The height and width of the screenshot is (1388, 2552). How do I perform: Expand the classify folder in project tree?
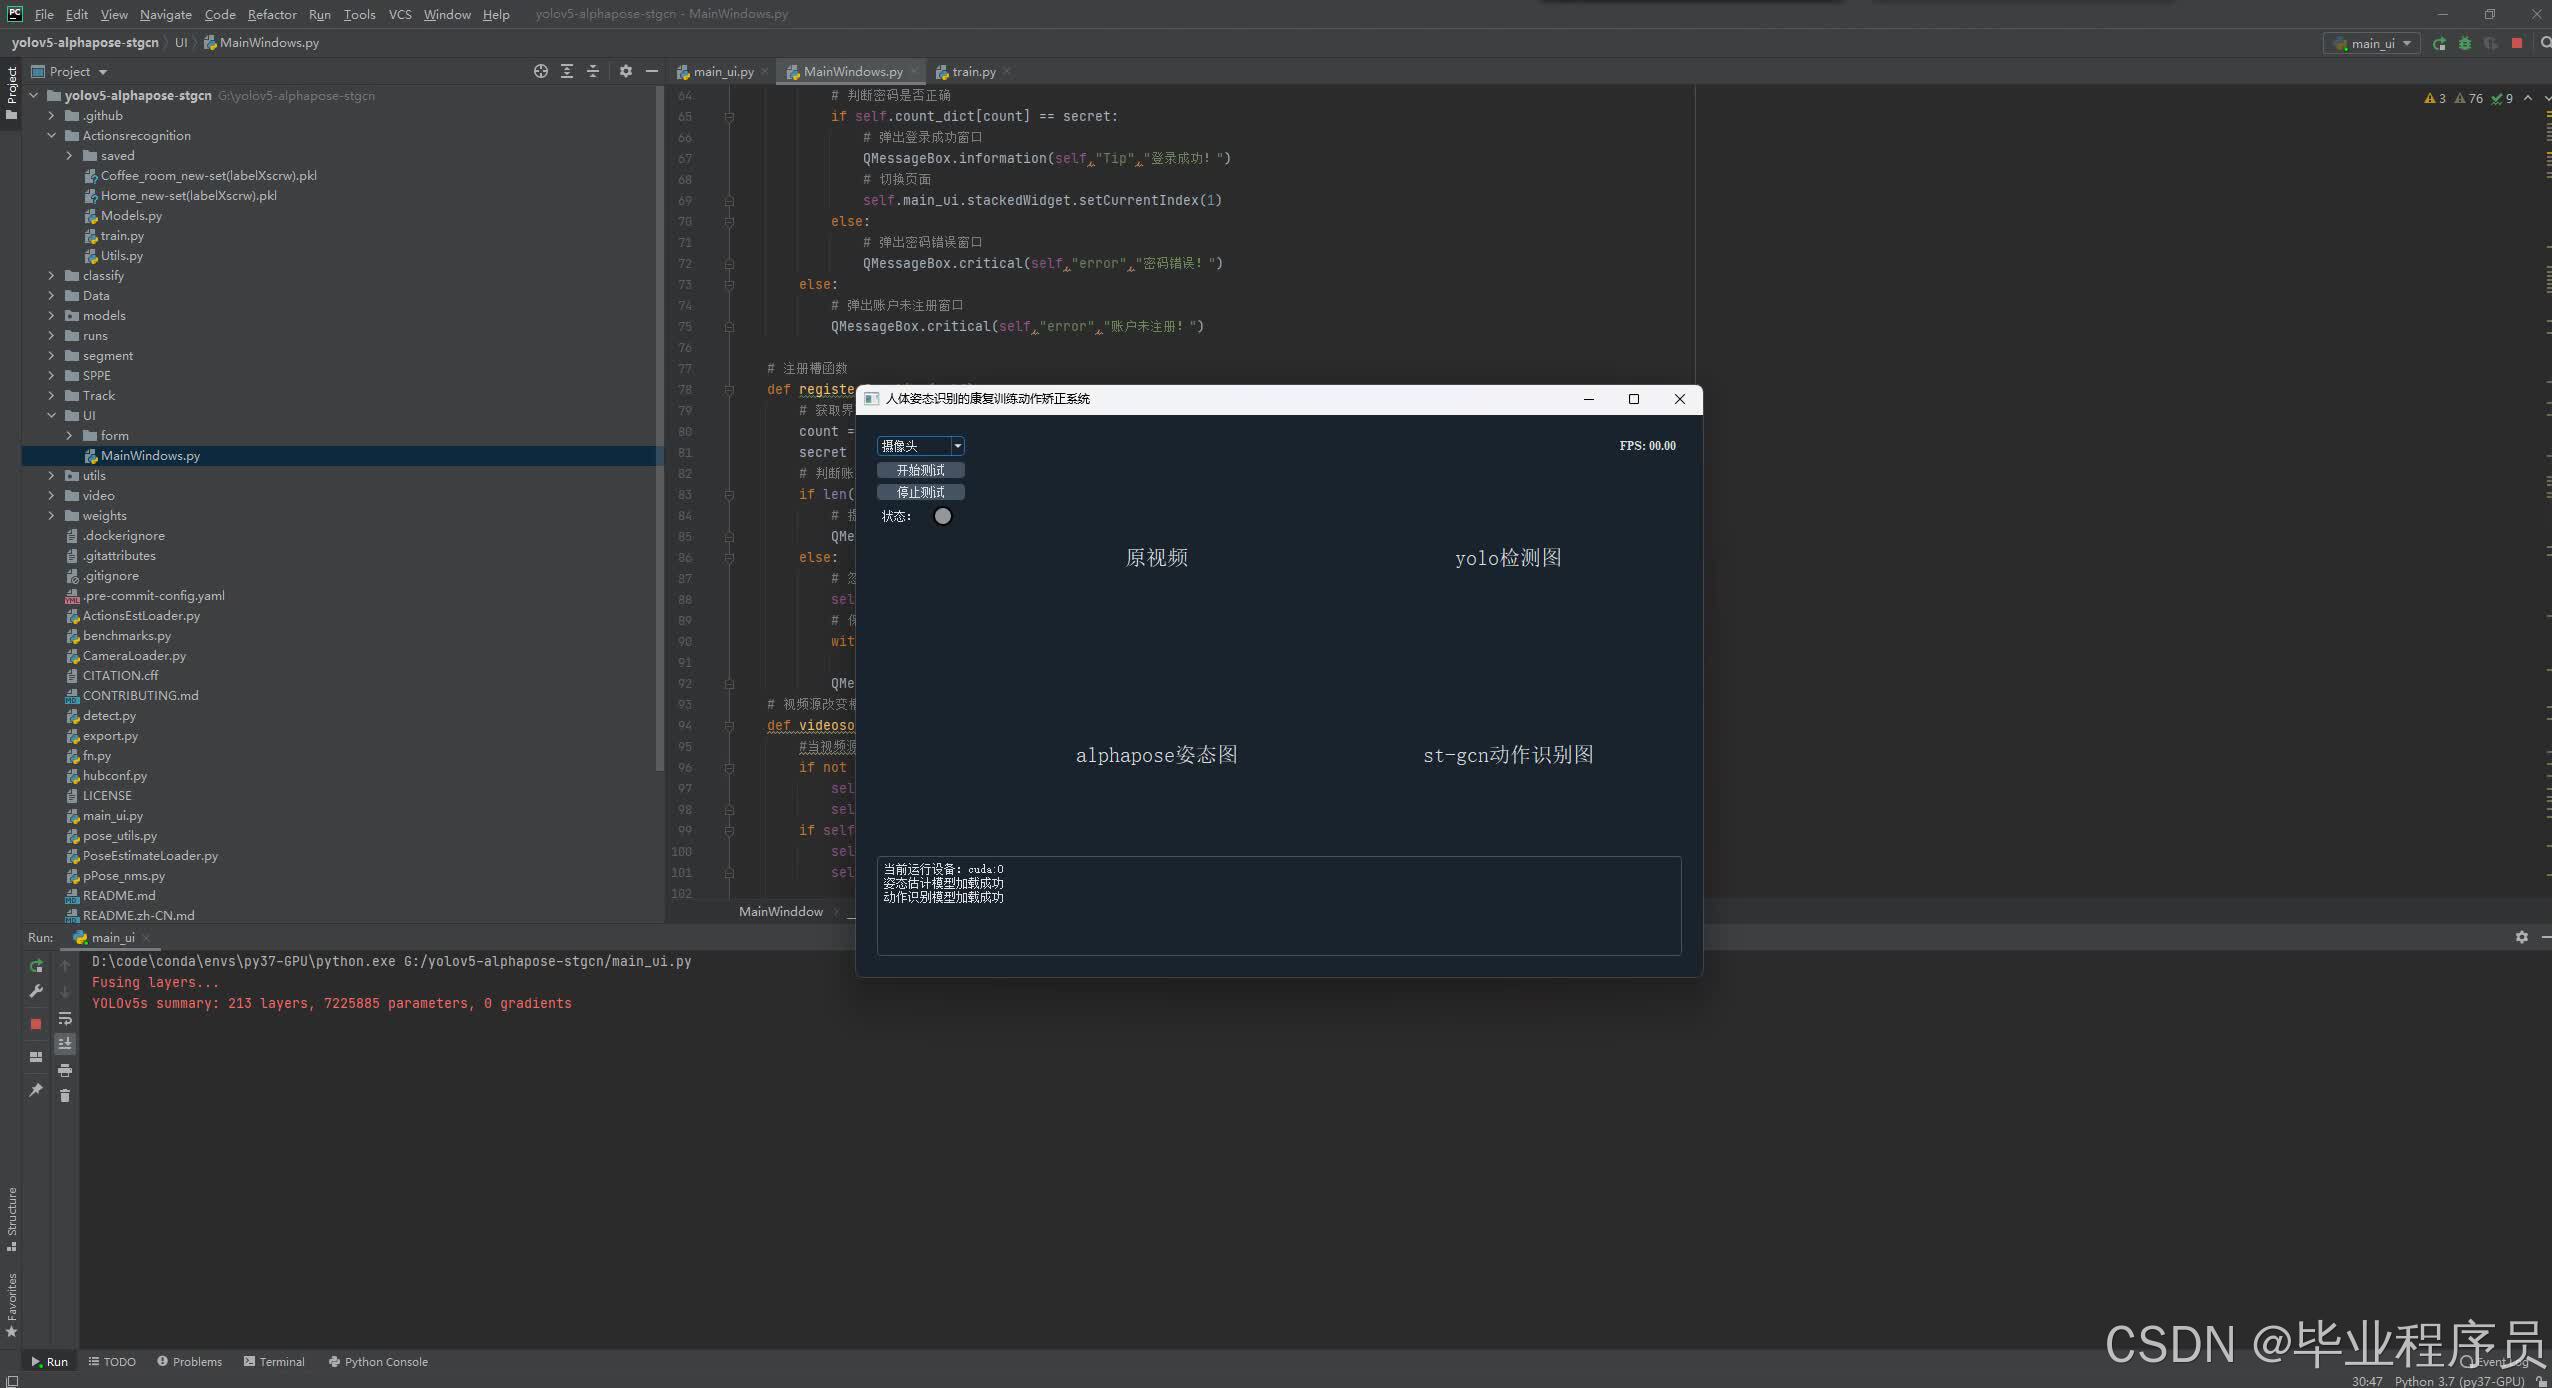(x=52, y=276)
